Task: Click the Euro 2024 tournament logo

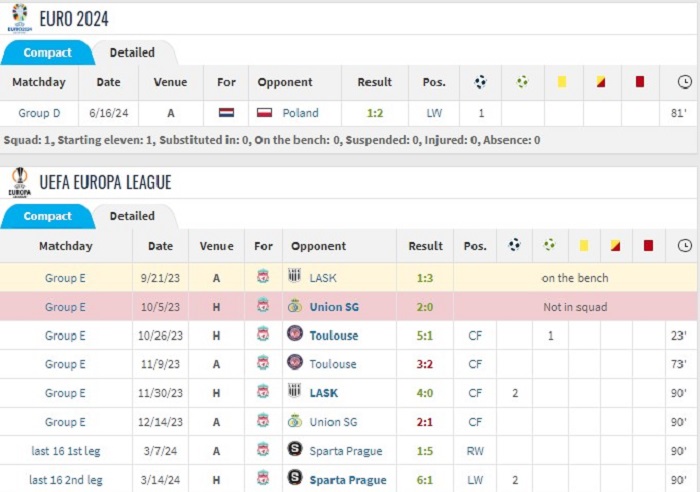Action: [x=20, y=18]
